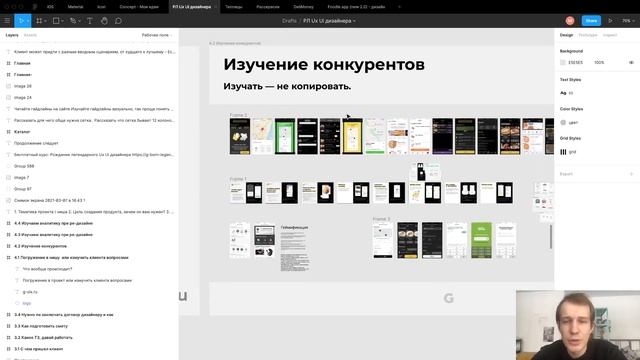Open the Assets tab in left panel
This screenshot has height=360, width=640.
point(30,35)
